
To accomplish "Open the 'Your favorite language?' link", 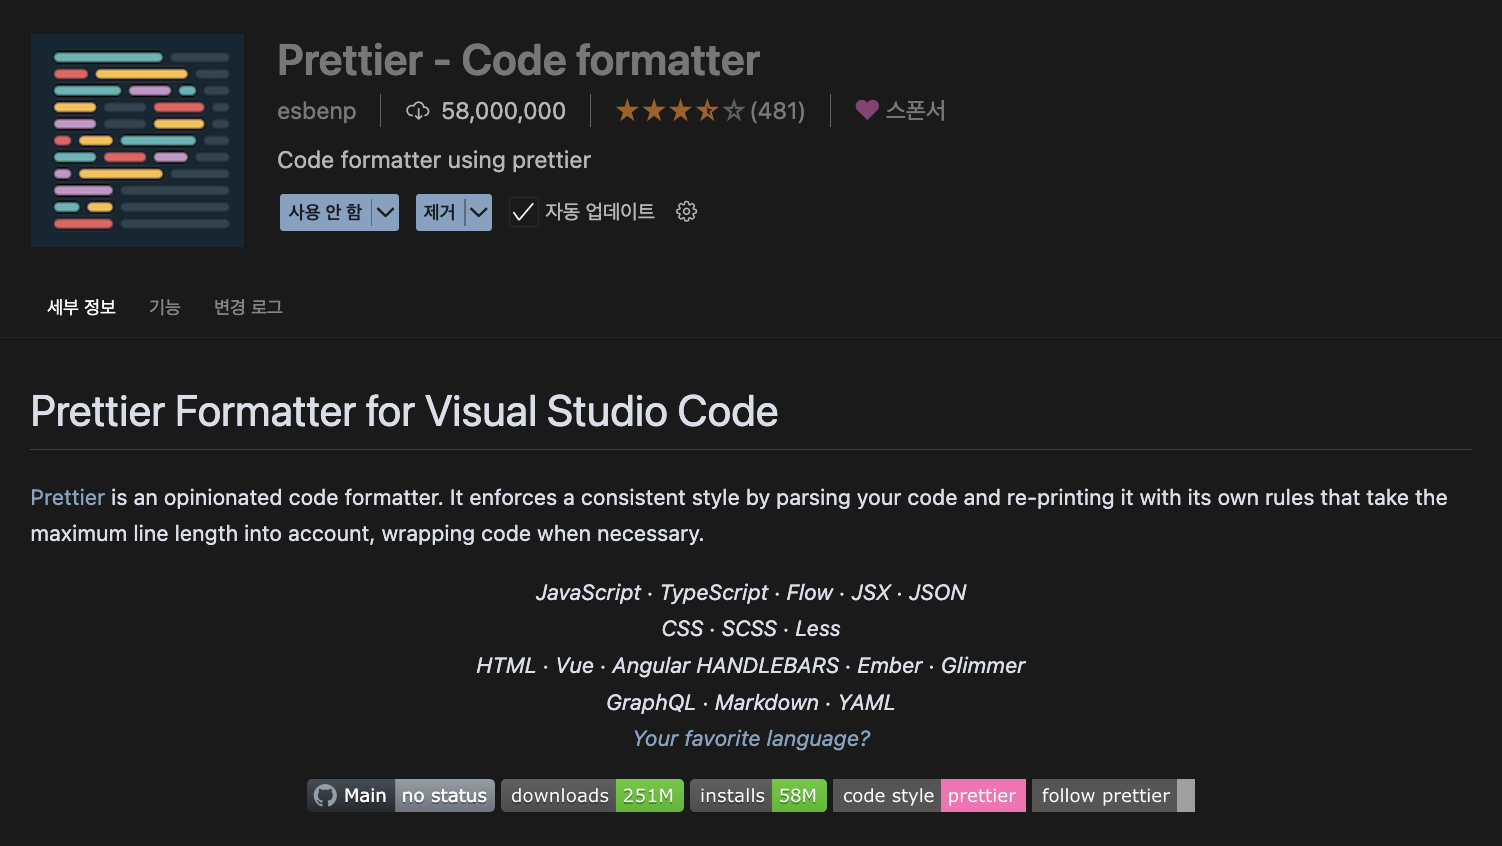I will click(751, 739).
